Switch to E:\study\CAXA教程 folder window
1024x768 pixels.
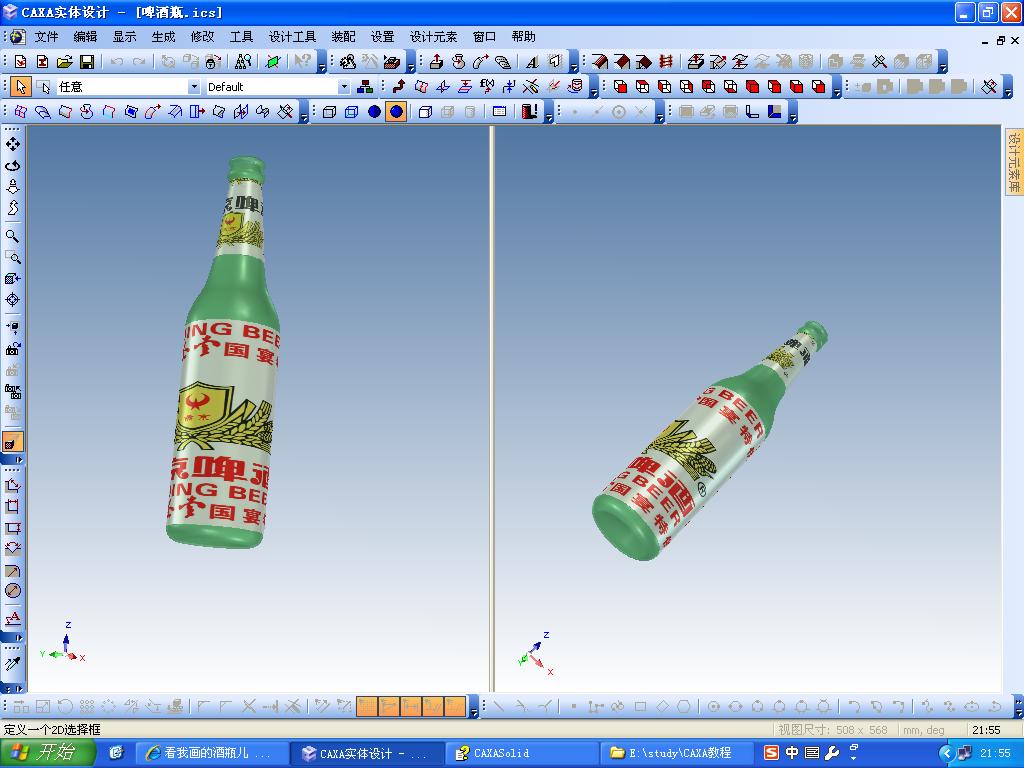[x=677, y=753]
